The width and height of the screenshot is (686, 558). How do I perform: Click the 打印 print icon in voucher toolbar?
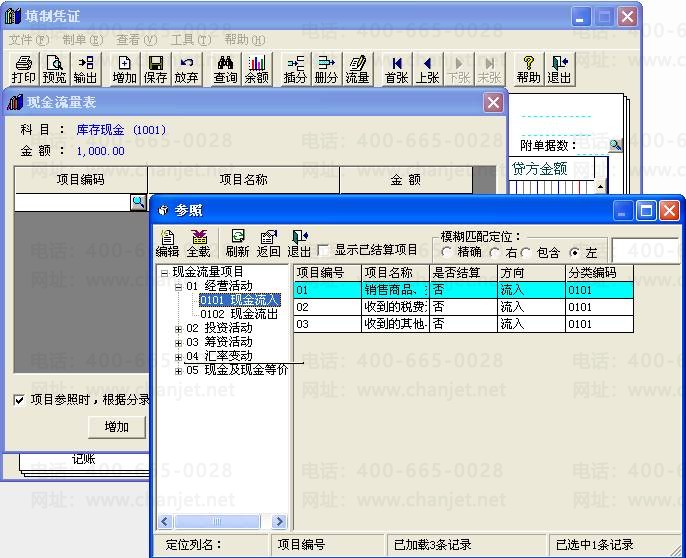pyautogui.click(x=24, y=69)
